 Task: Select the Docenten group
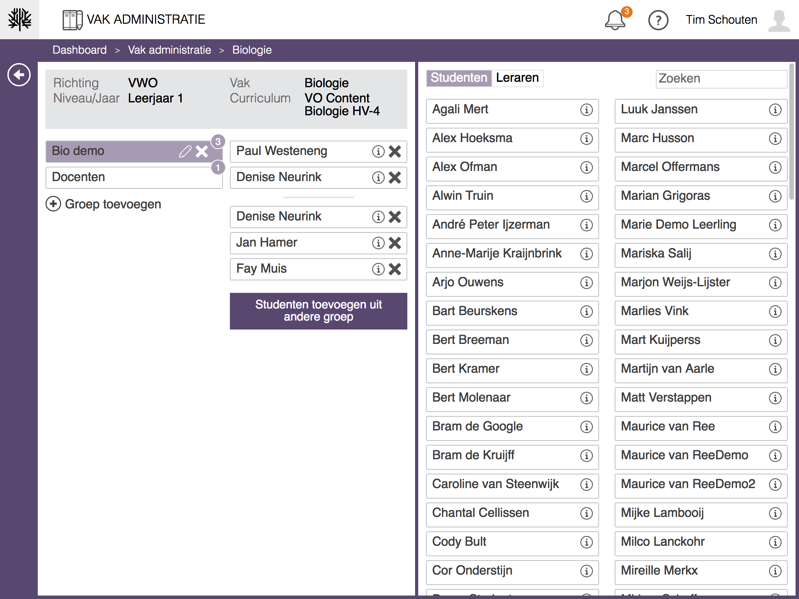[x=133, y=177]
